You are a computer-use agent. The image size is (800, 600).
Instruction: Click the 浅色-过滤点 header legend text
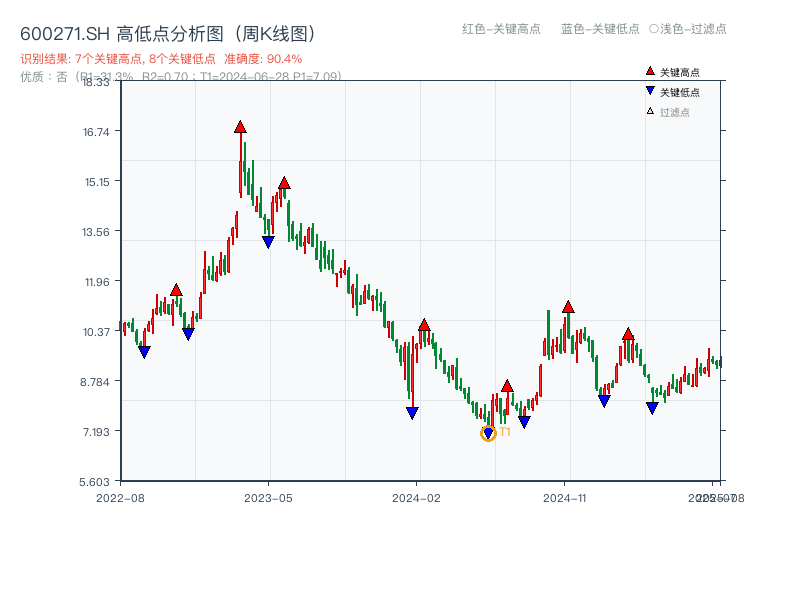(688, 29)
